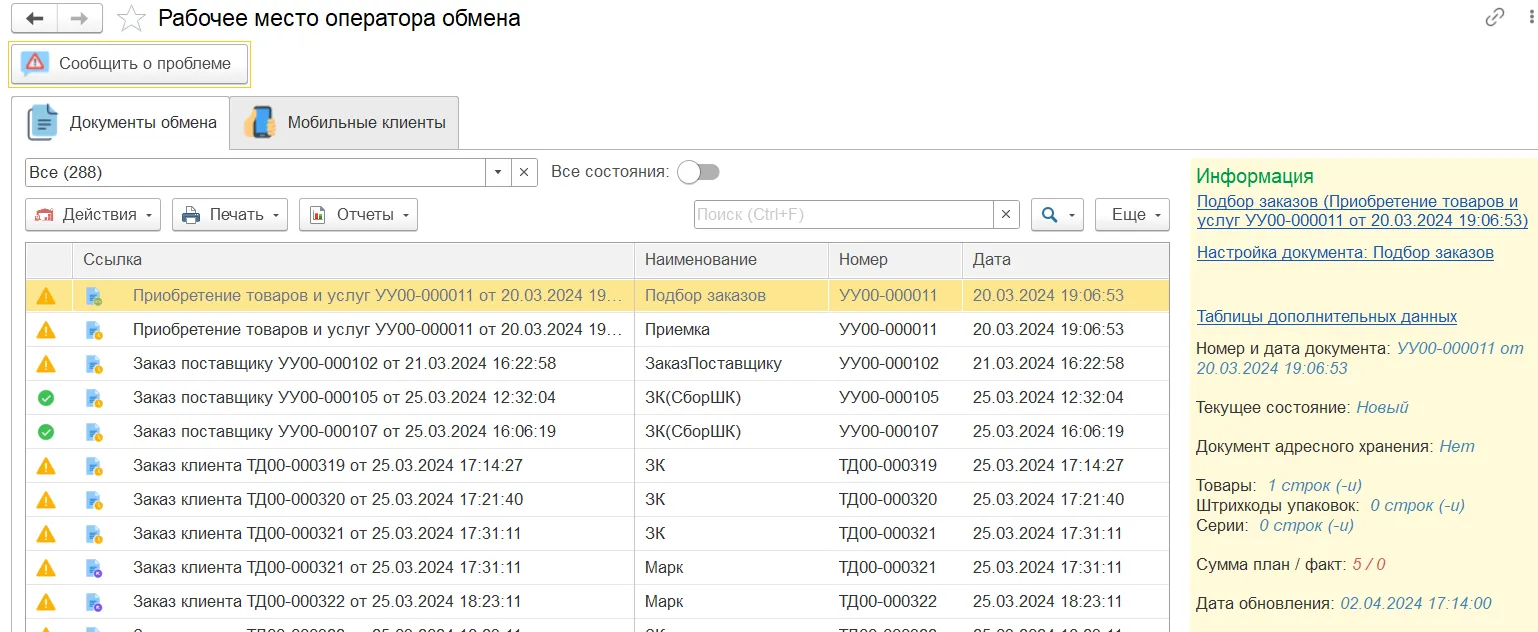The width and height of the screenshot is (1538, 632).
Task: Open the Все (288) filter dropdown
Action: [x=498, y=172]
